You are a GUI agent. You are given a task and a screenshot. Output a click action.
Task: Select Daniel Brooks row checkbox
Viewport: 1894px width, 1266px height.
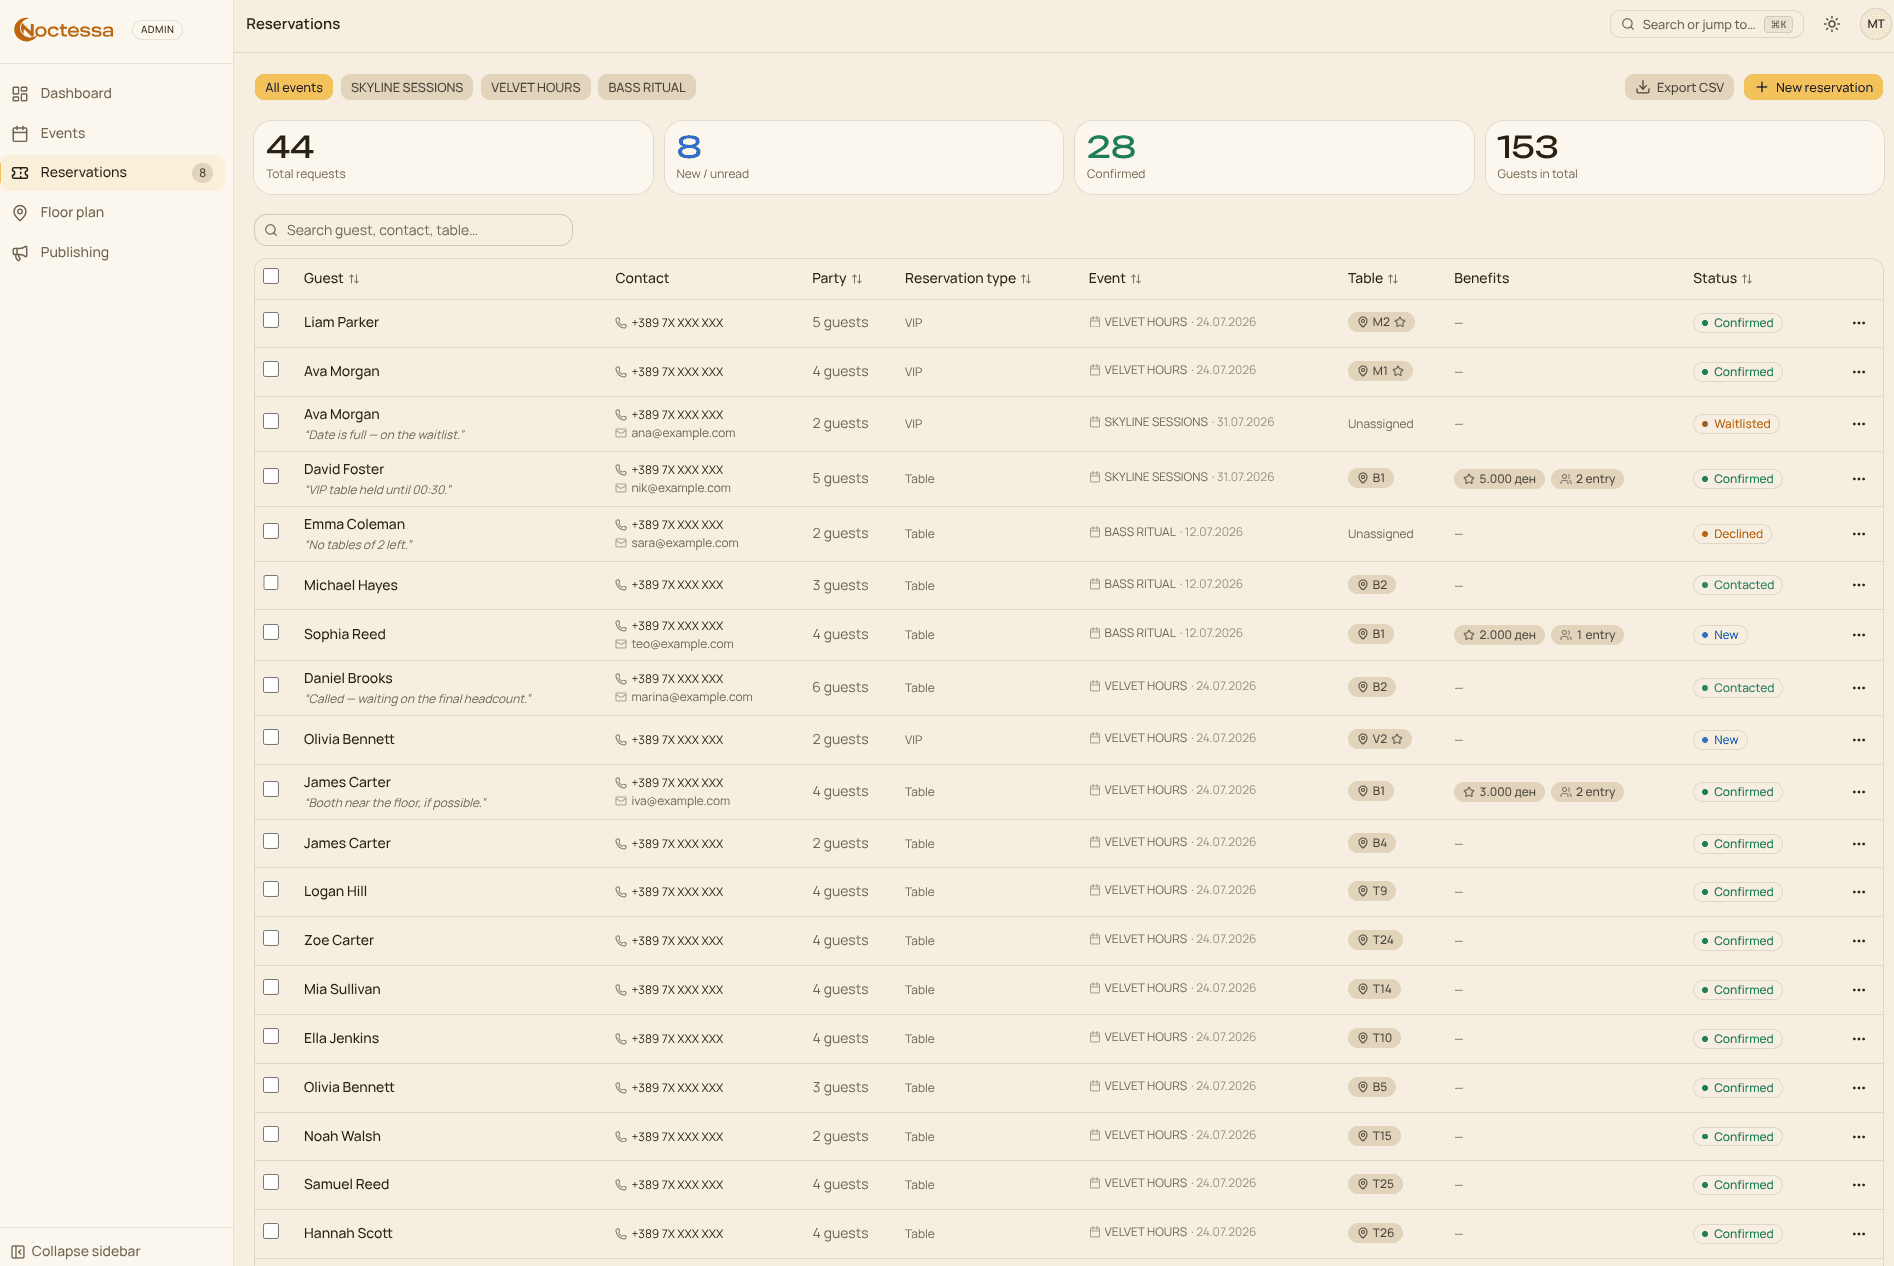click(271, 685)
